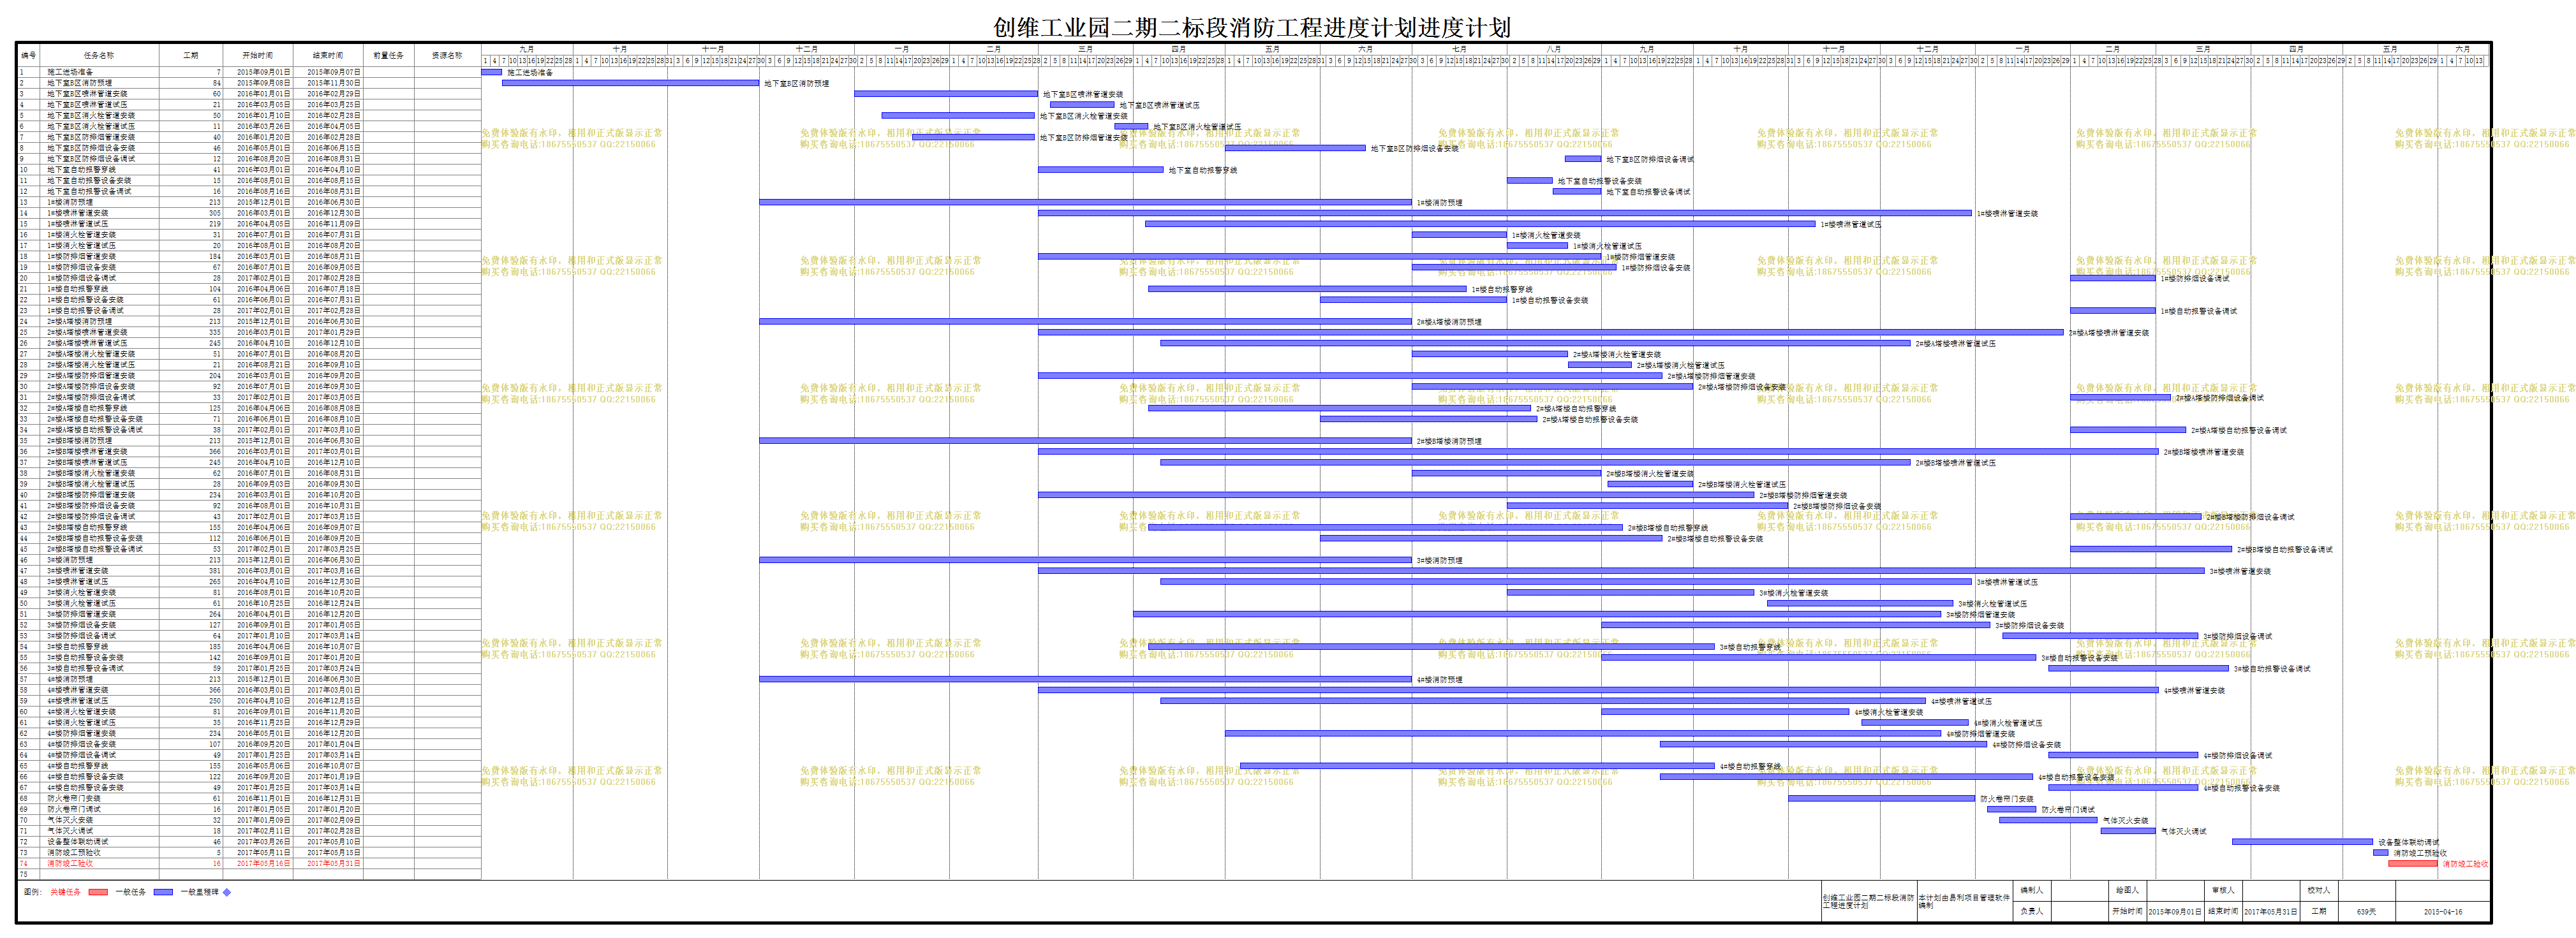This screenshot has width=2576, height=938.
Task: Click the 资源名称 column header
Action: click(x=447, y=55)
